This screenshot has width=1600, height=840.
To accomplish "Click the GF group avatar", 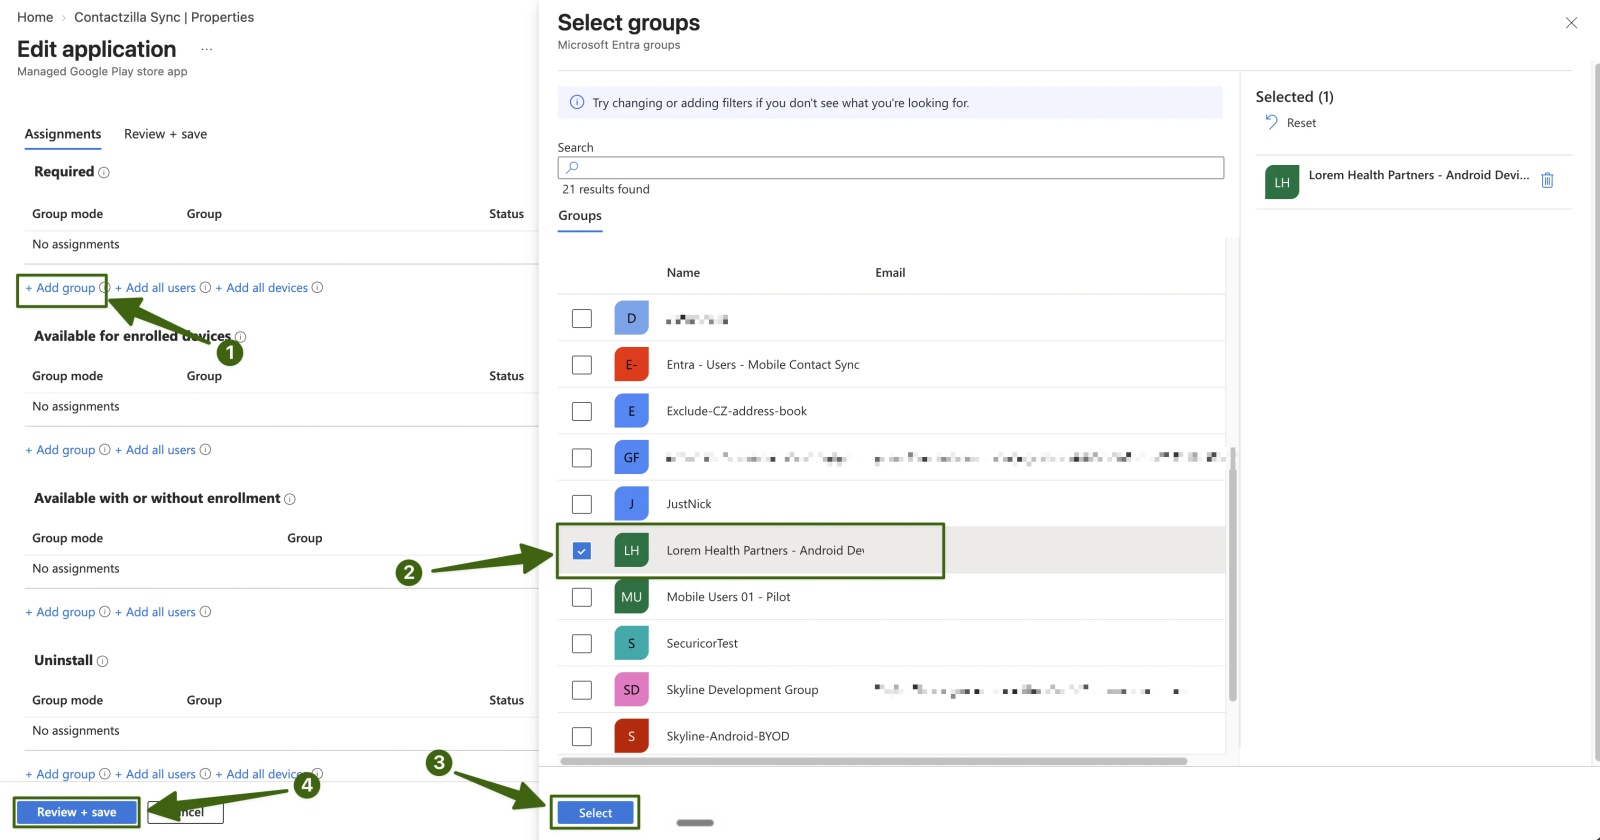I will [x=631, y=457].
